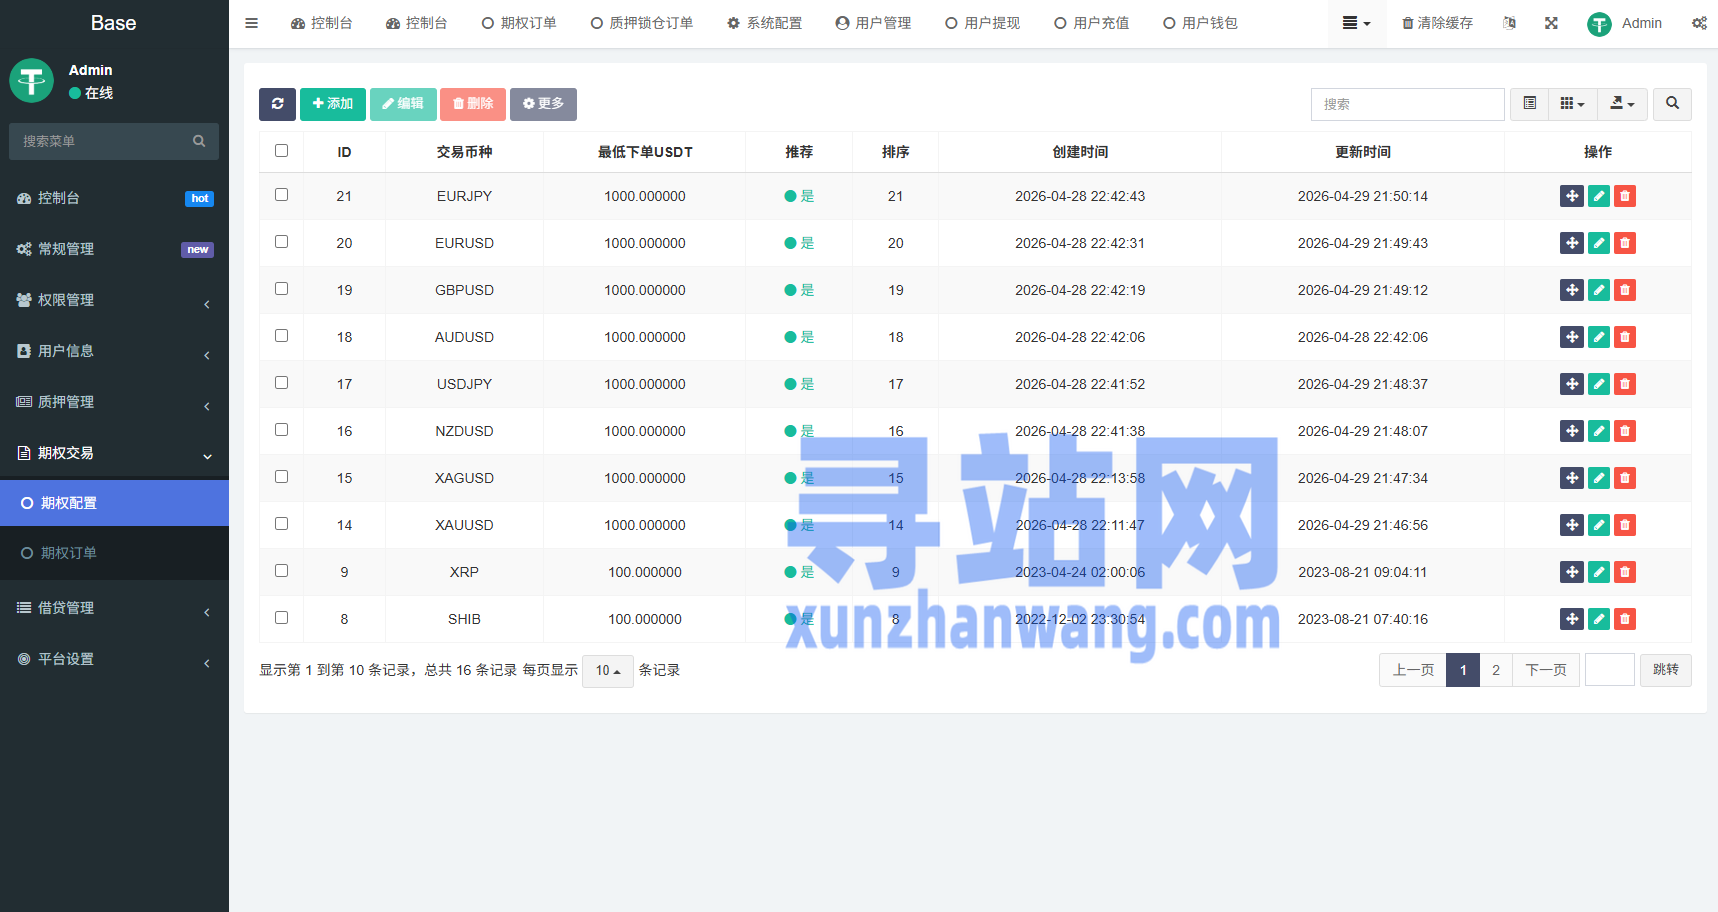Check the checkbox for EURJPY row
The image size is (1718, 912).
pyautogui.click(x=281, y=195)
